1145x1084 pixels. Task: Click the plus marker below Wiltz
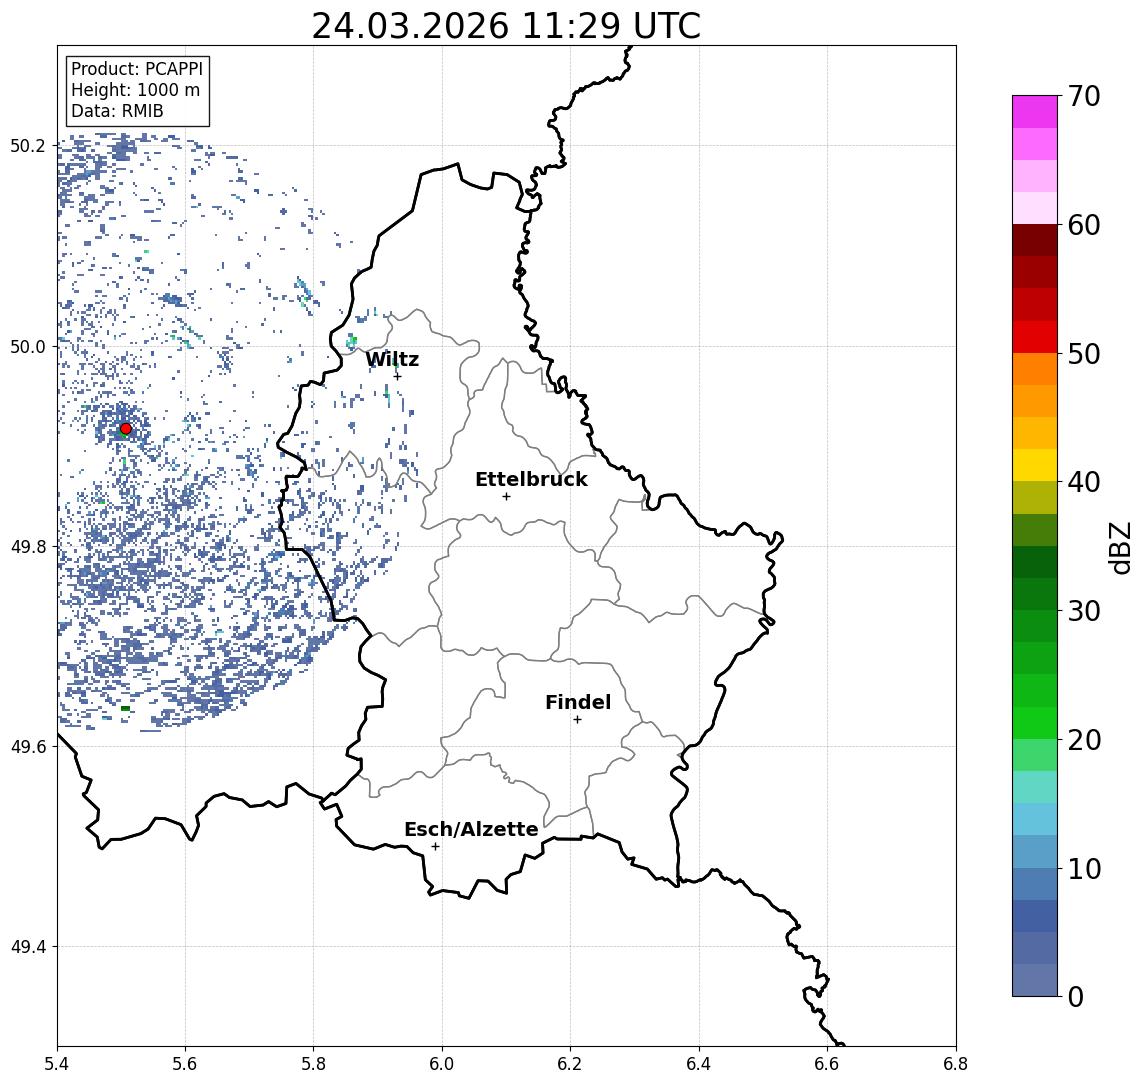point(397,376)
